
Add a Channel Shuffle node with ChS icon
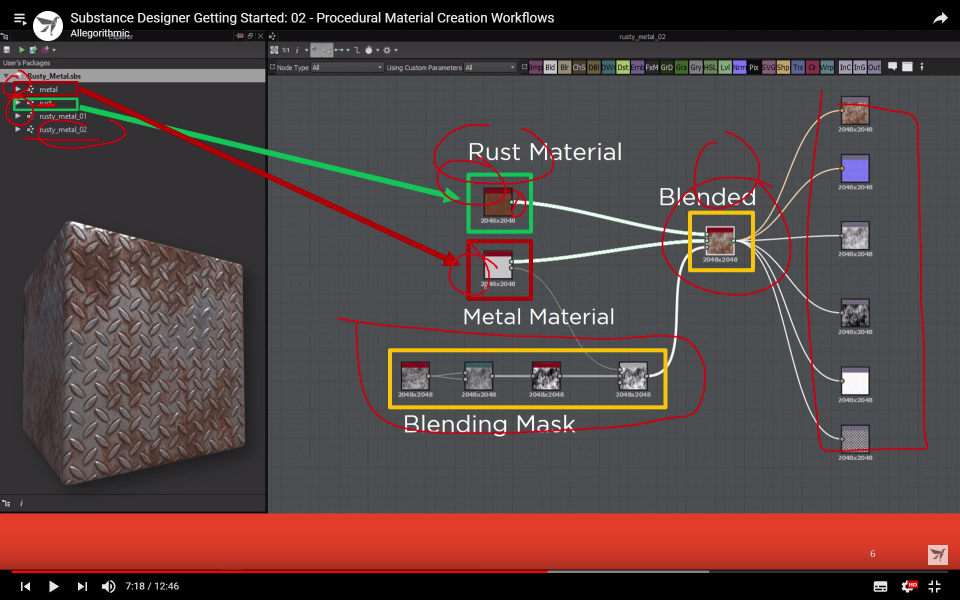point(579,67)
